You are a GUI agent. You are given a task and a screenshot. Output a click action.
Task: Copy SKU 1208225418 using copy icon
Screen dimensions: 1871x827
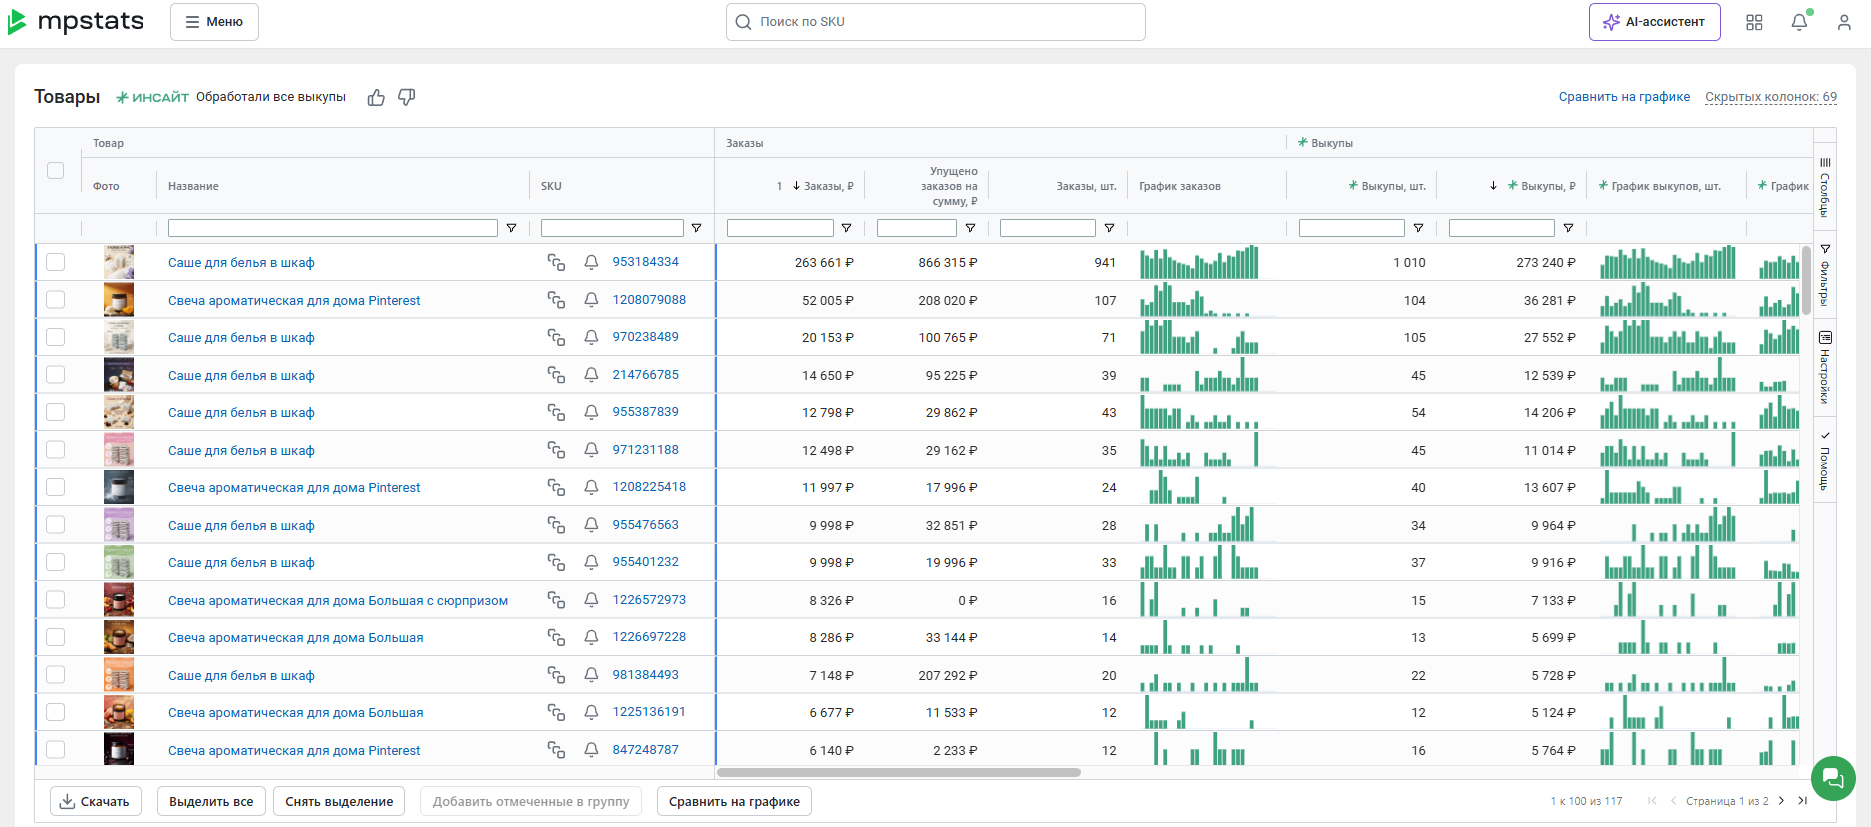556,487
